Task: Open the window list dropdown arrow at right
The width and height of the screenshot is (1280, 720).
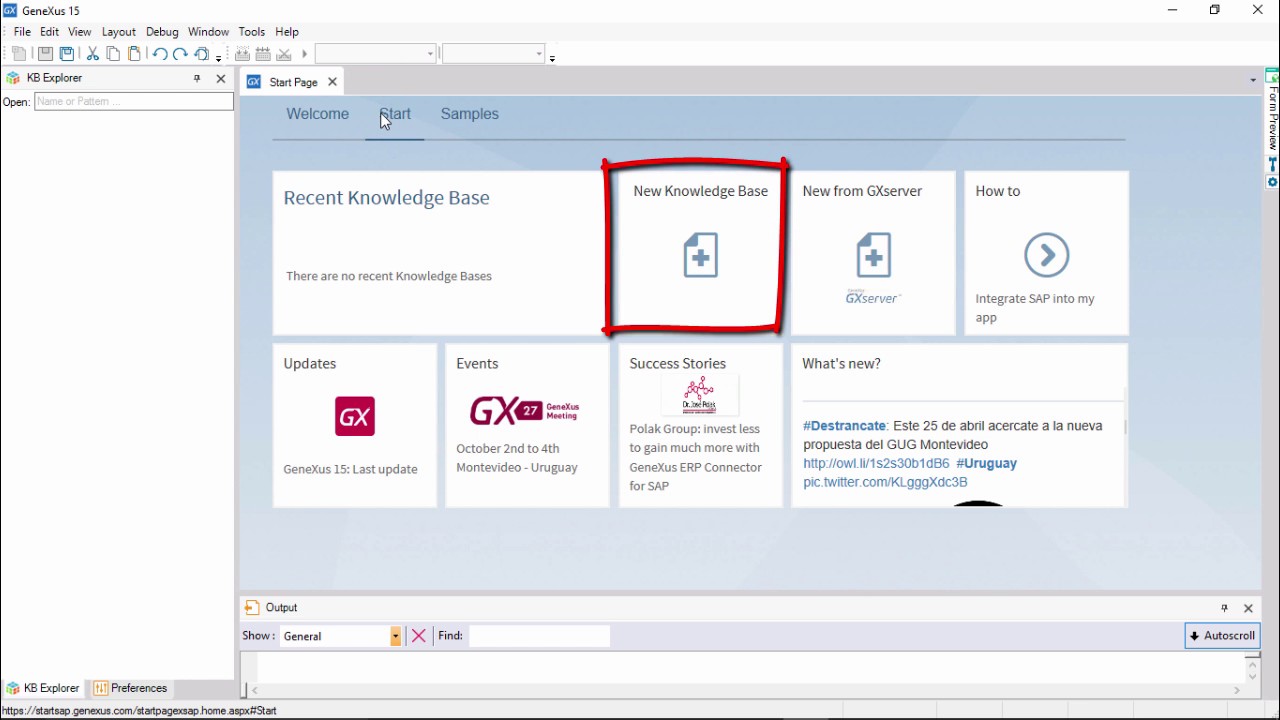Action: click(1253, 80)
